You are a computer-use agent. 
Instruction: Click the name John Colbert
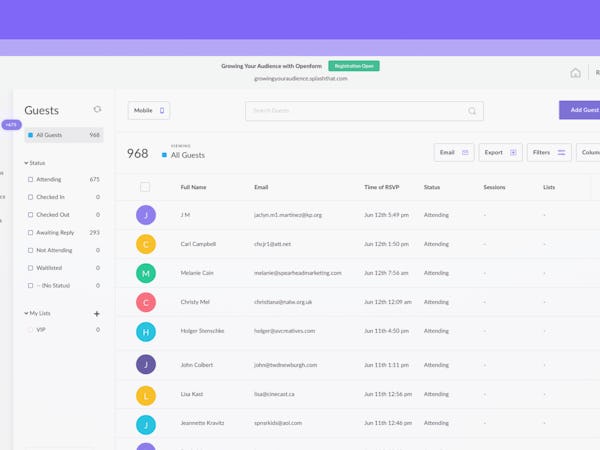197,365
